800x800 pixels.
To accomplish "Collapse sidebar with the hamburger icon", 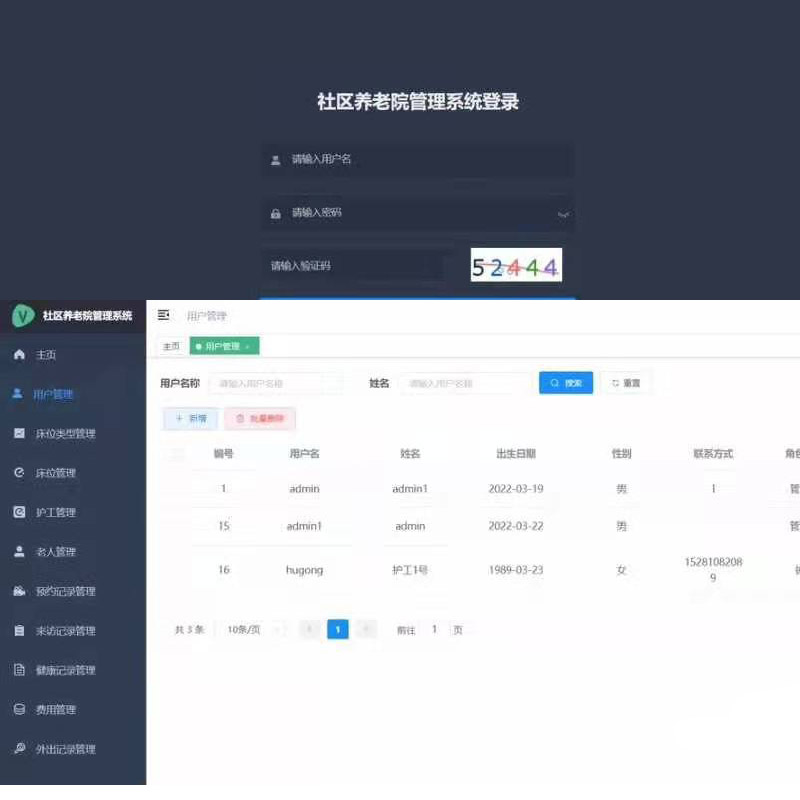I will tap(164, 316).
